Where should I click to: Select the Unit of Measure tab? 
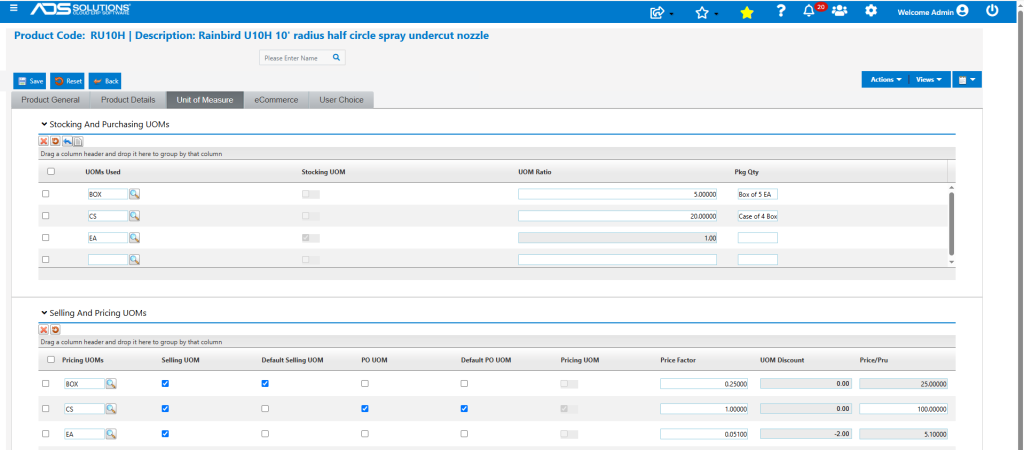tap(205, 100)
